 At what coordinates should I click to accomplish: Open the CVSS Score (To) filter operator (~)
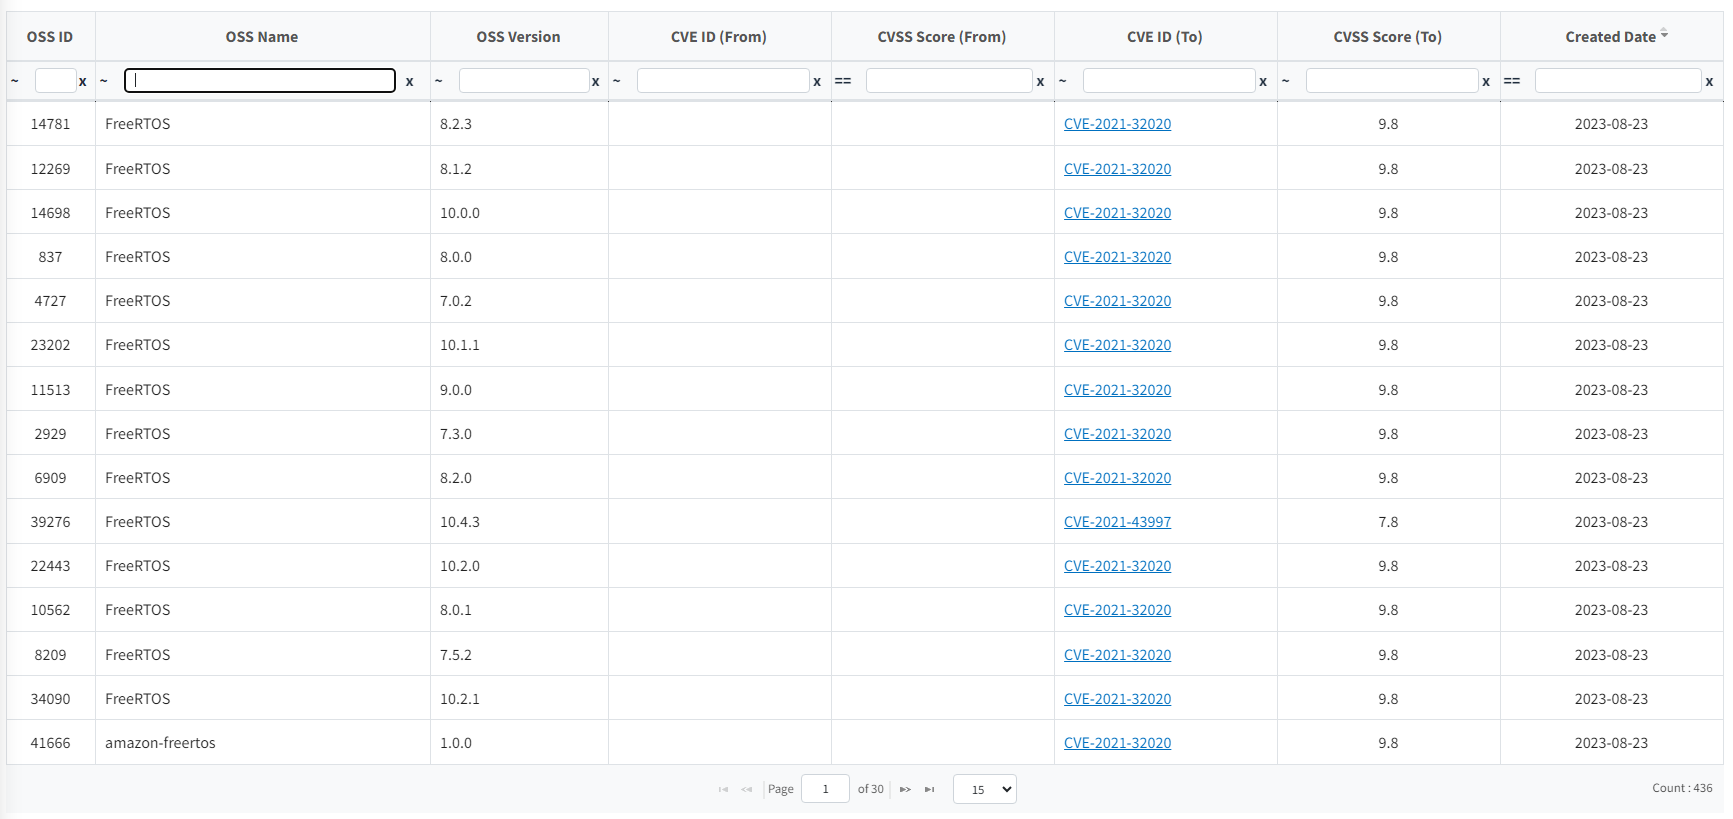pyautogui.click(x=1286, y=81)
